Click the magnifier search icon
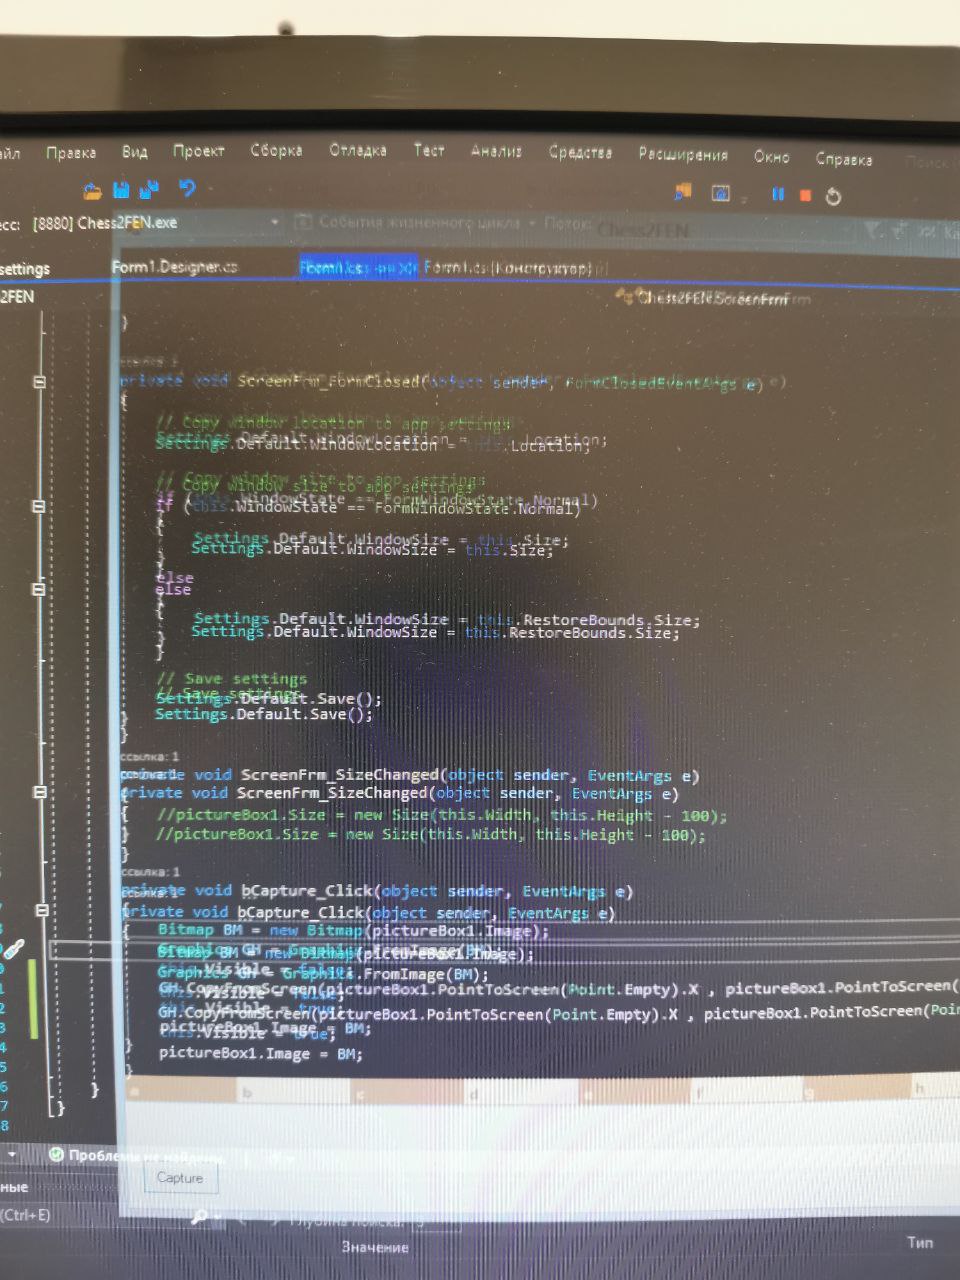Screen dimensions: 960x1280 click(x=200, y=1217)
